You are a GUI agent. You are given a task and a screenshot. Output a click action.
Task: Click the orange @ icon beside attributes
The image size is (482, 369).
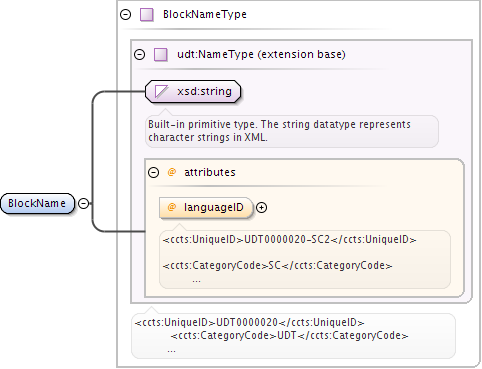click(x=172, y=172)
